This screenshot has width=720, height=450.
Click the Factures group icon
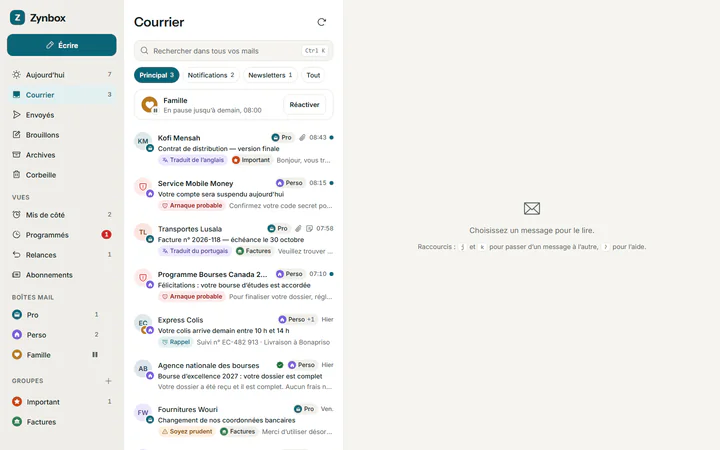point(17,422)
